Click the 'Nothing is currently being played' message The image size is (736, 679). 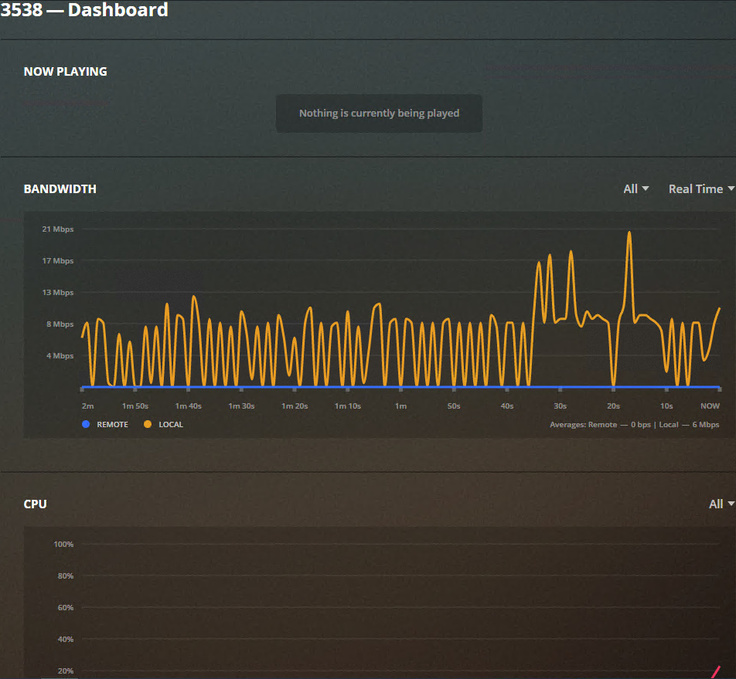point(379,113)
